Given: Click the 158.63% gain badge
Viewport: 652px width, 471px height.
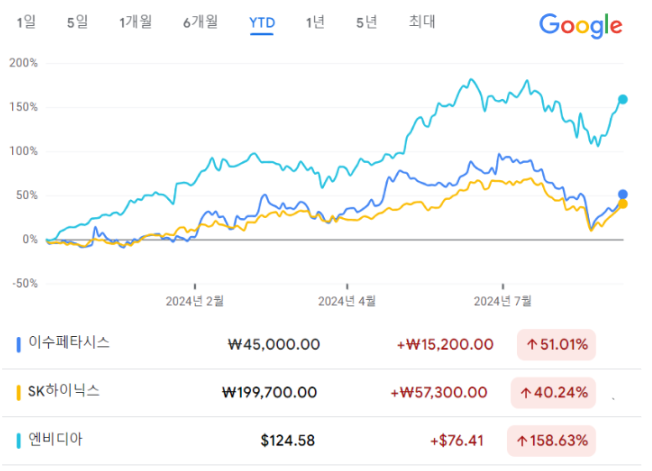Looking at the screenshot, I should (551, 441).
